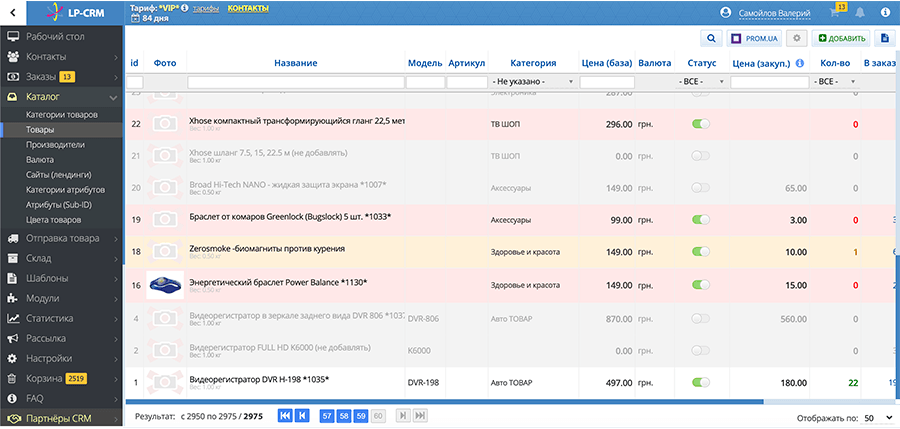
Task: Click the Корзина trash icon
Action: tap(13, 378)
